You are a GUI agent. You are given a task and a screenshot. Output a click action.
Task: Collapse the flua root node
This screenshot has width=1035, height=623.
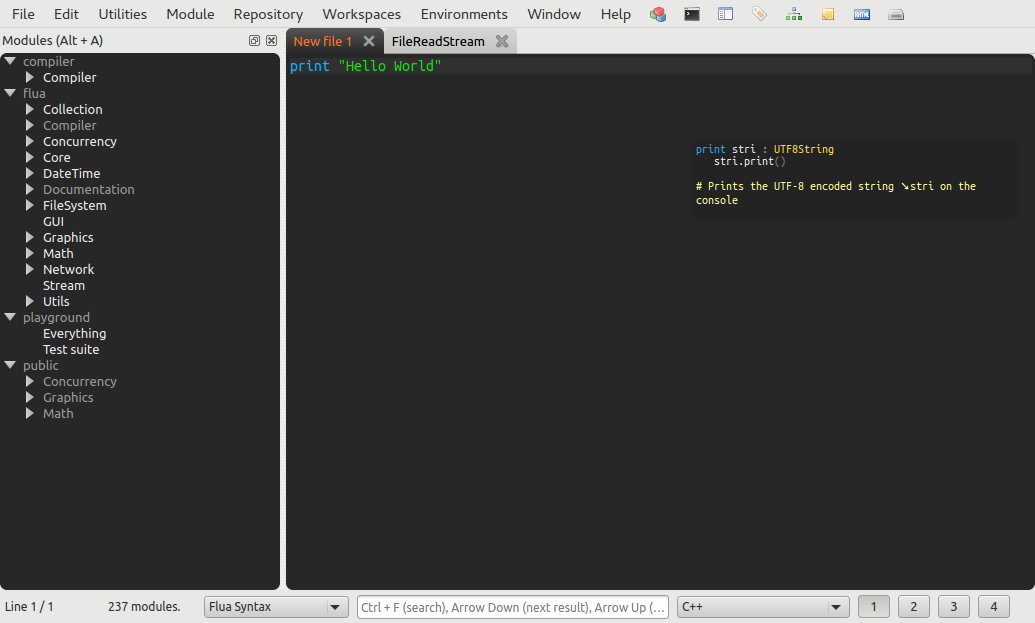[x=10, y=93]
